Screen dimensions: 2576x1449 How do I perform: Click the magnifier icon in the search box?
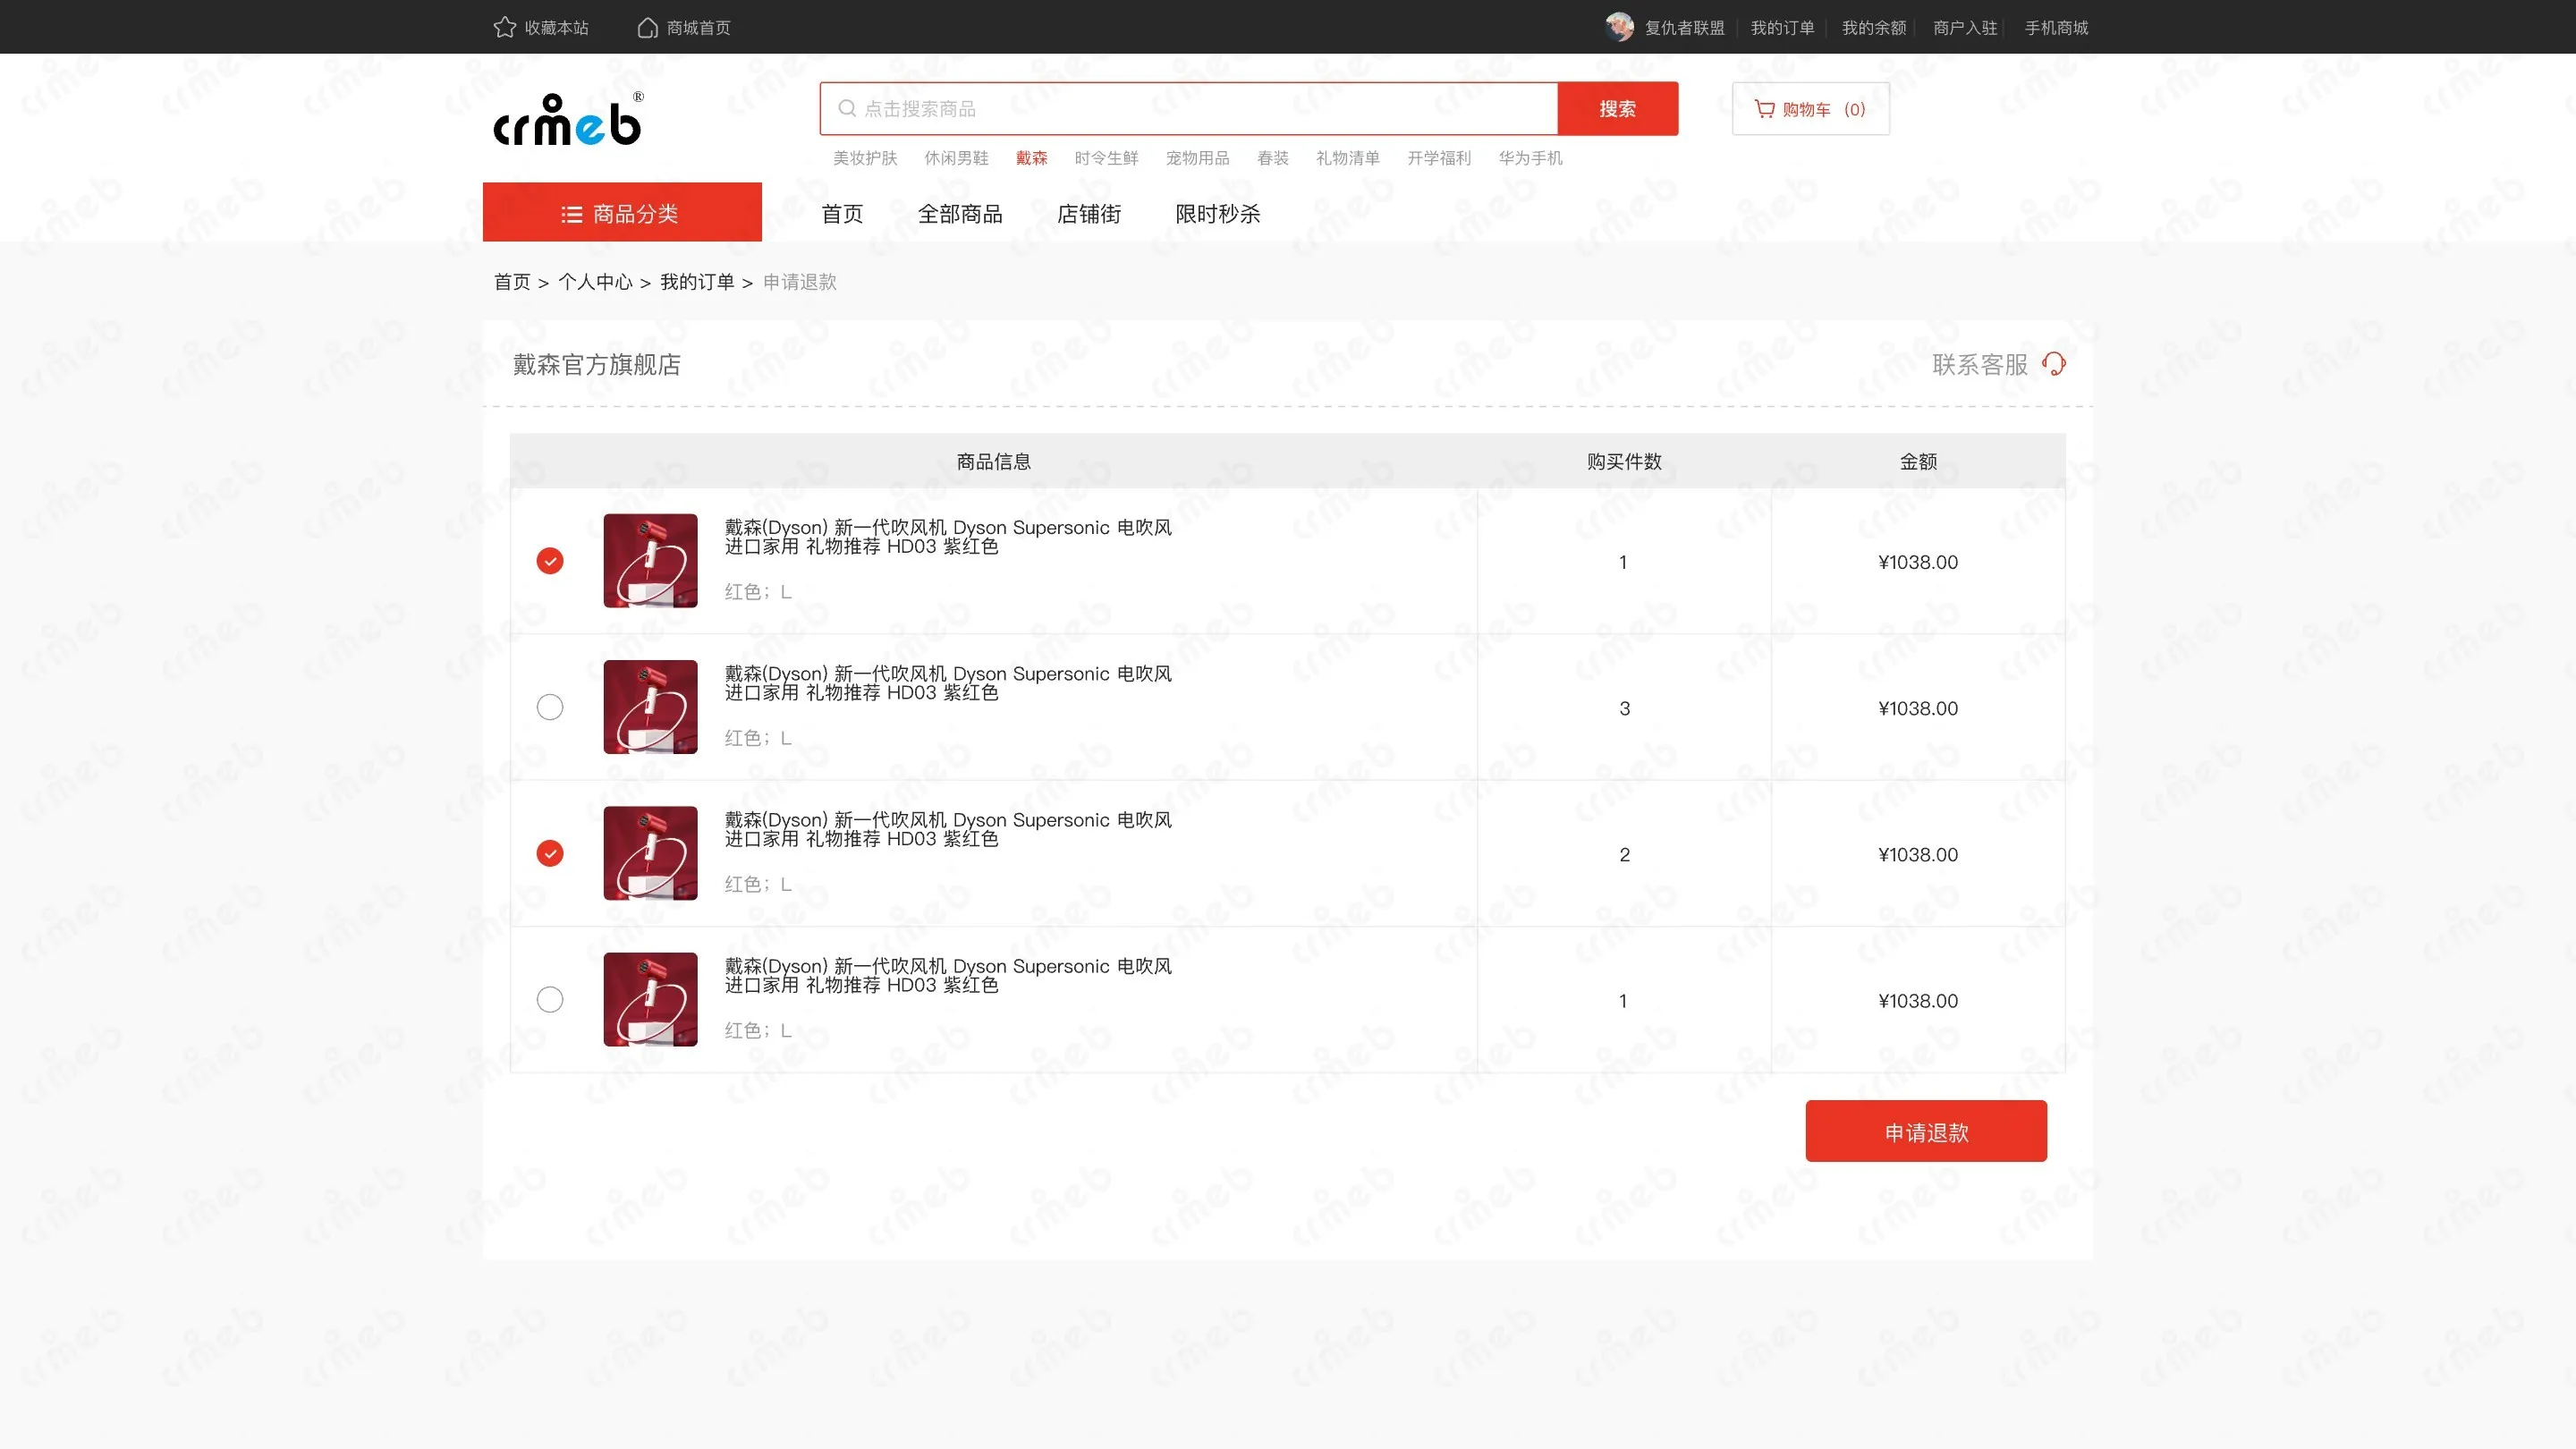[847, 108]
